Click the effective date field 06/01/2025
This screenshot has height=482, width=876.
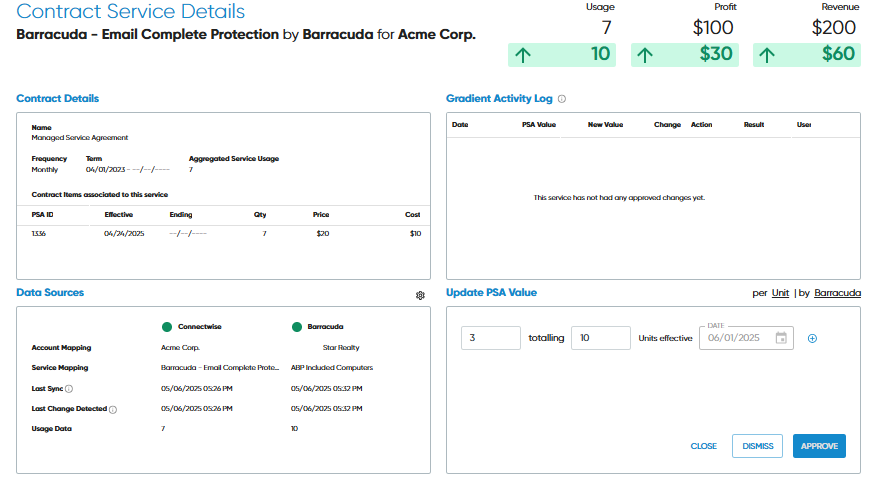pyautogui.click(x=746, y=338)
